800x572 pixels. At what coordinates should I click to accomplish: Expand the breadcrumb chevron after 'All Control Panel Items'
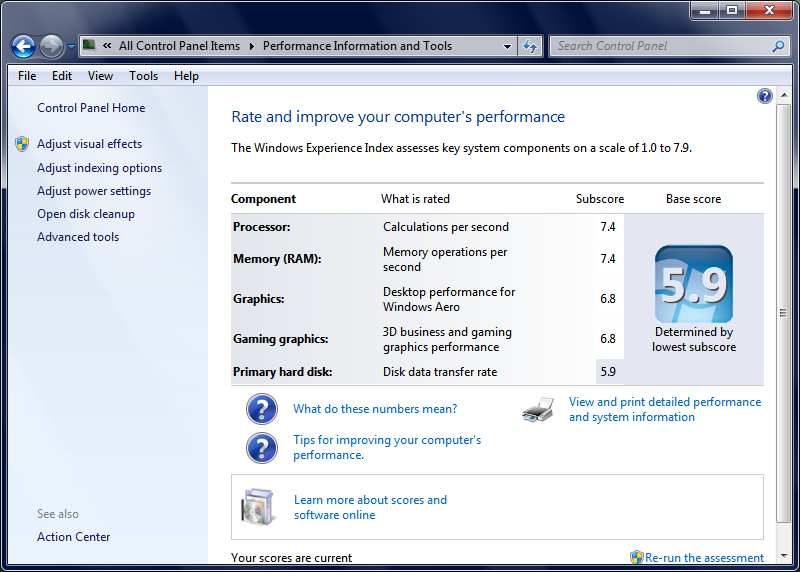click(x=252, y=46)
